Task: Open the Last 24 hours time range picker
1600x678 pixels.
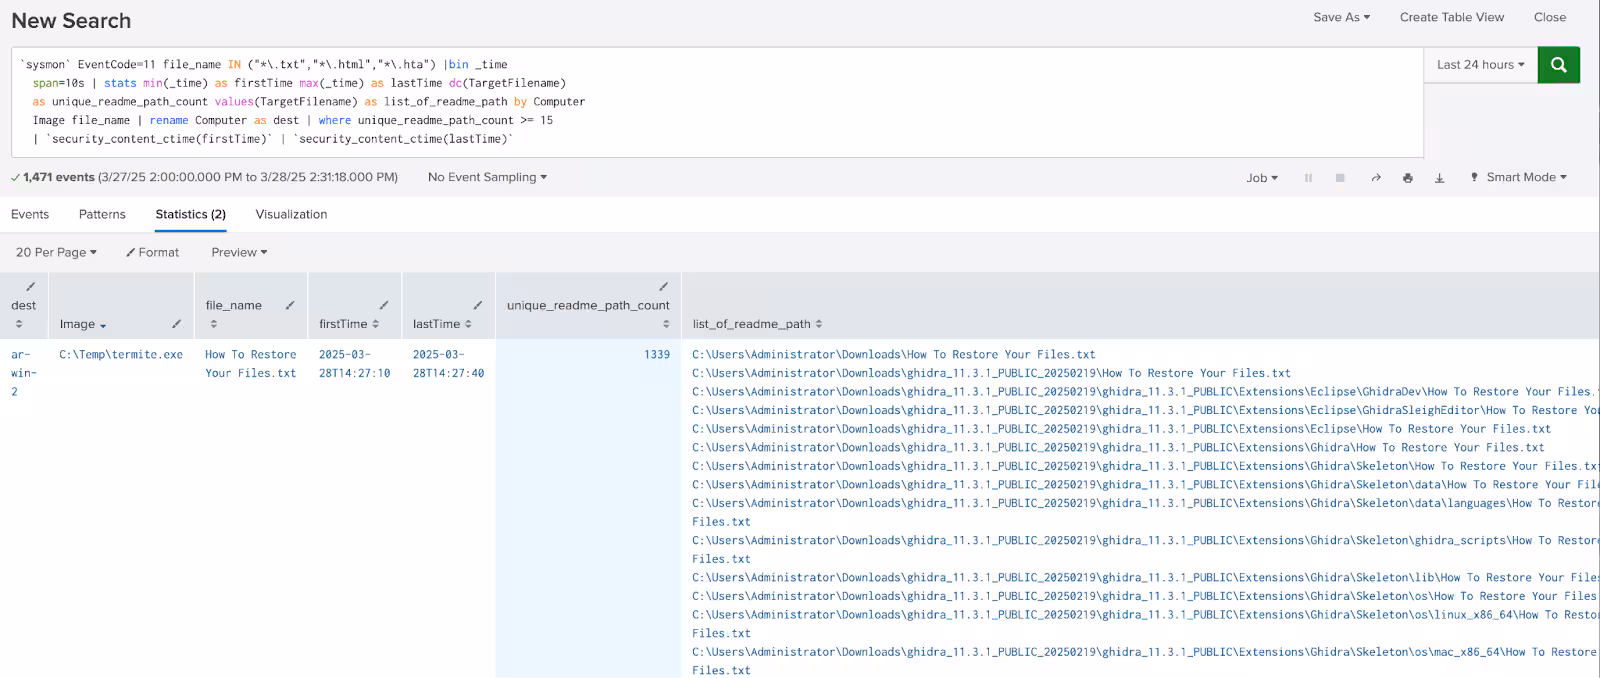Action: tap(1480, 65)
